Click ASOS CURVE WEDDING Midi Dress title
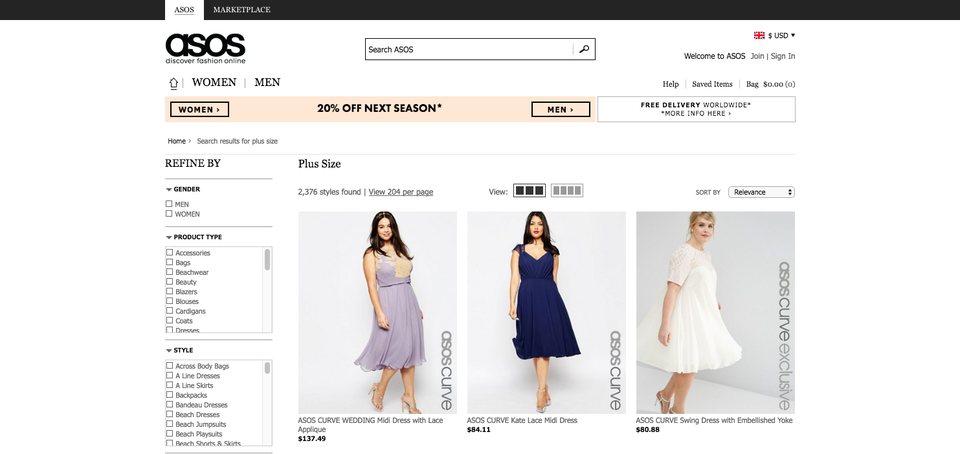Image resolution: width=960 pixels, height=454 pixels. click(370, 425)
